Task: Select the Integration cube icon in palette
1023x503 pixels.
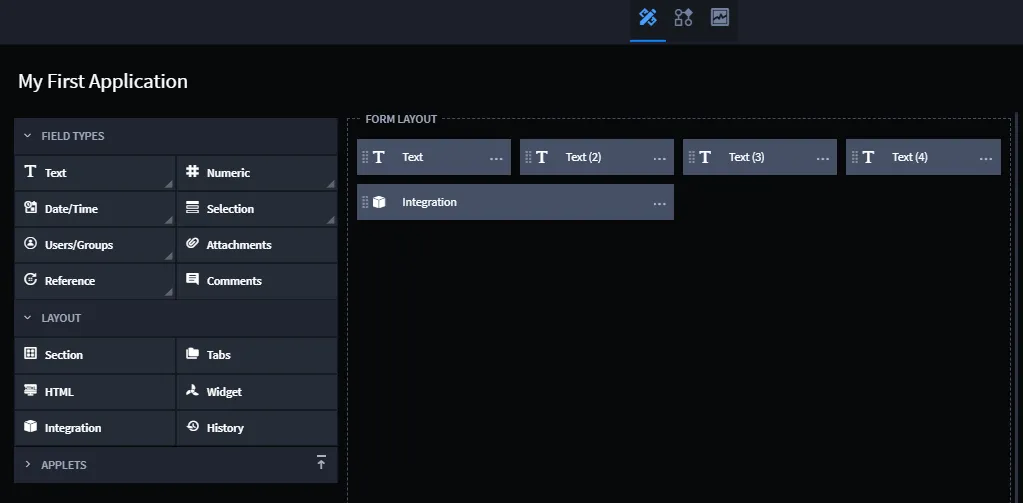Action: (30, 426)
